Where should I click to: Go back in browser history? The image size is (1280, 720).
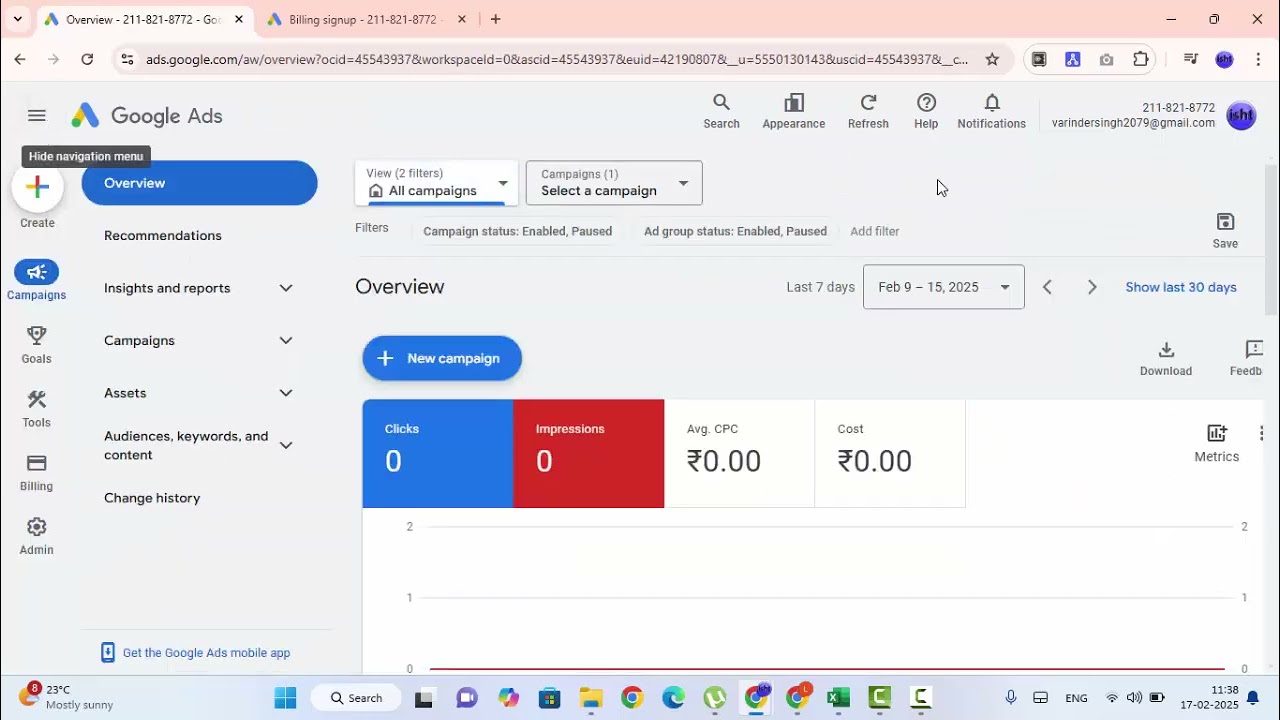[20, 59]
